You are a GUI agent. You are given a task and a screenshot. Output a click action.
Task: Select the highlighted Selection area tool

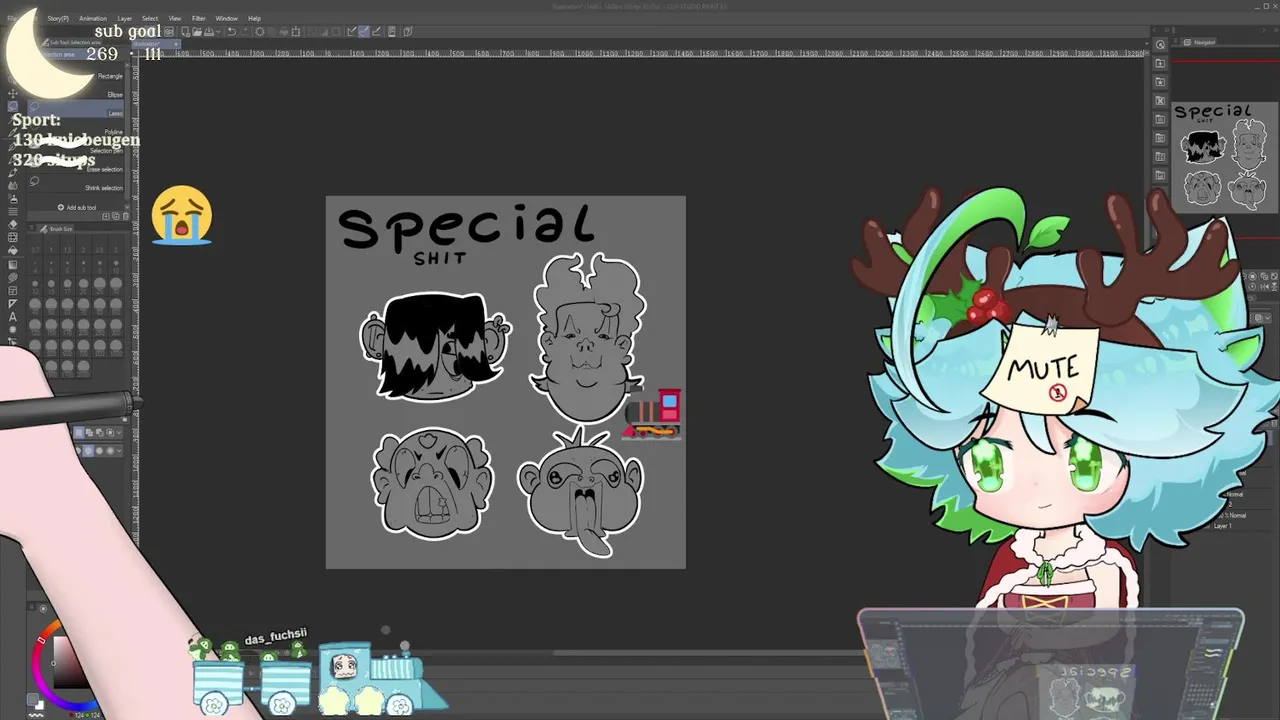(x=12, y=106)
